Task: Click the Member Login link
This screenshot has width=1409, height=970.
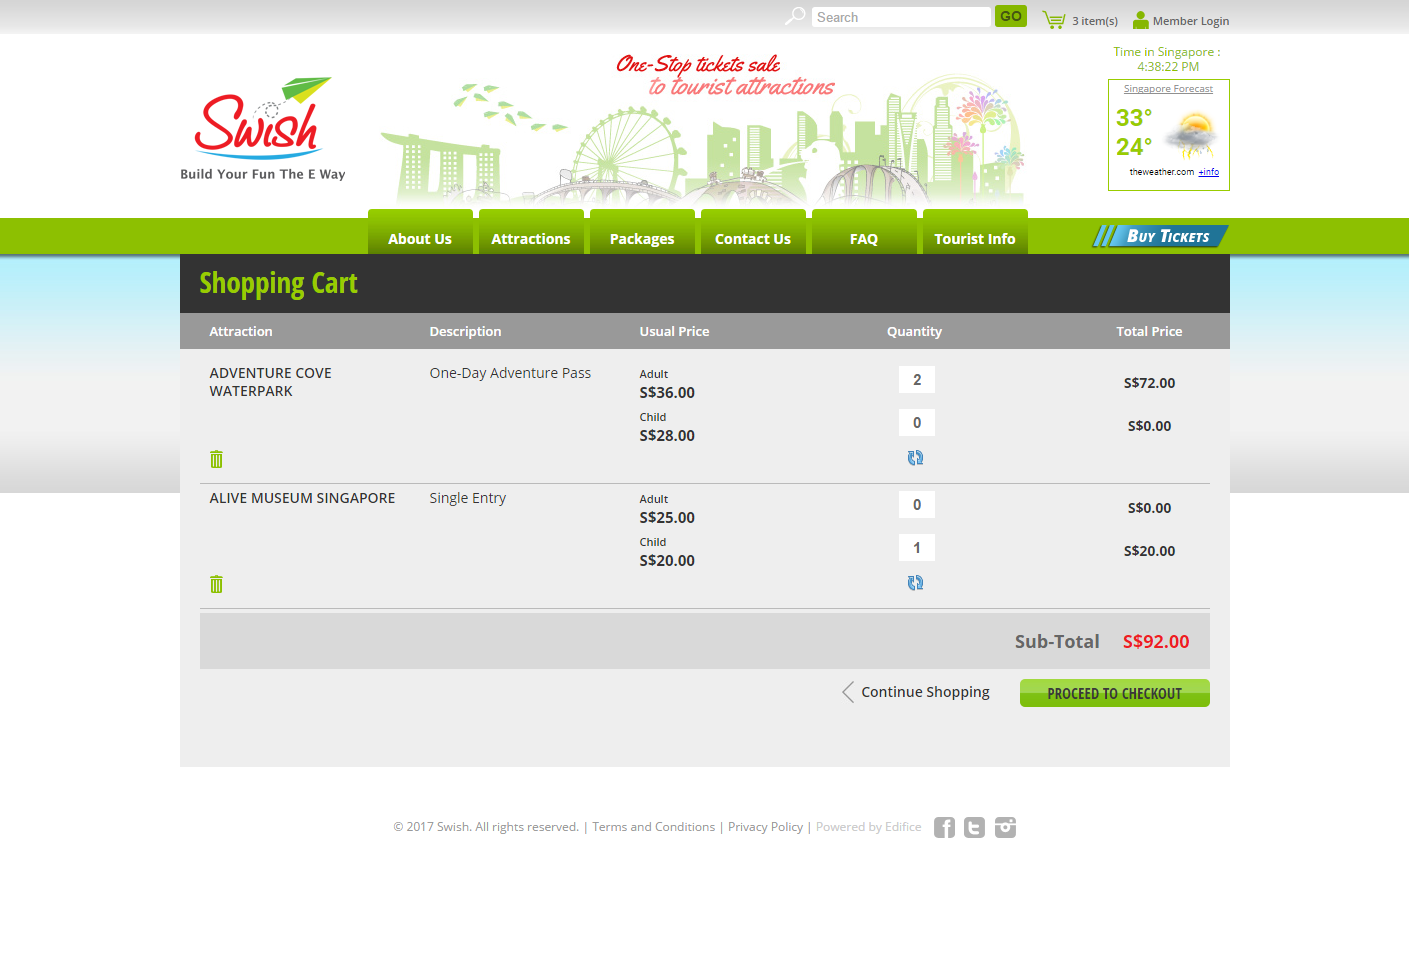Action: [x=1191, y=21]
